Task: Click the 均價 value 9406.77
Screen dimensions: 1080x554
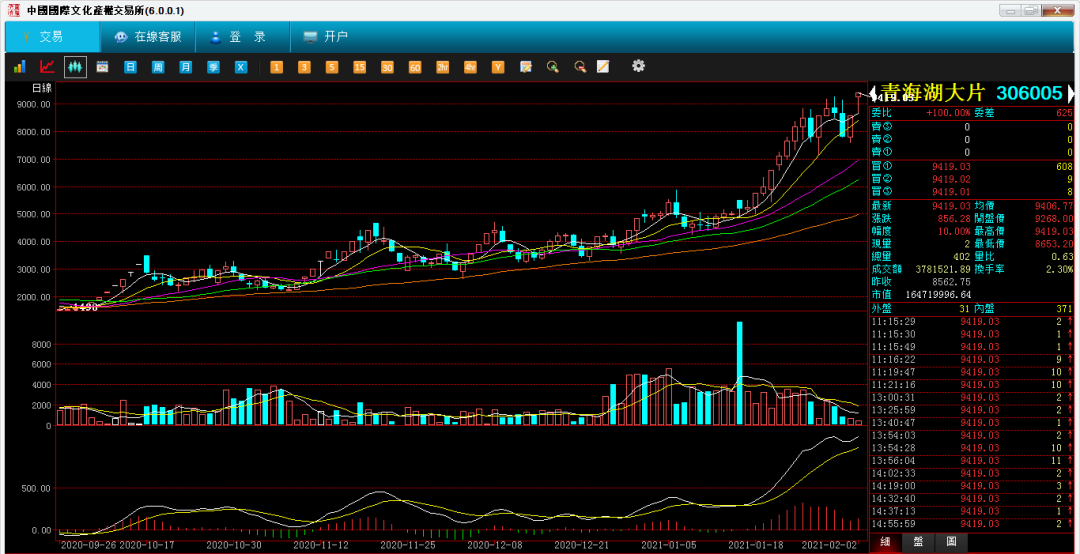Action: coord(1054,205)
